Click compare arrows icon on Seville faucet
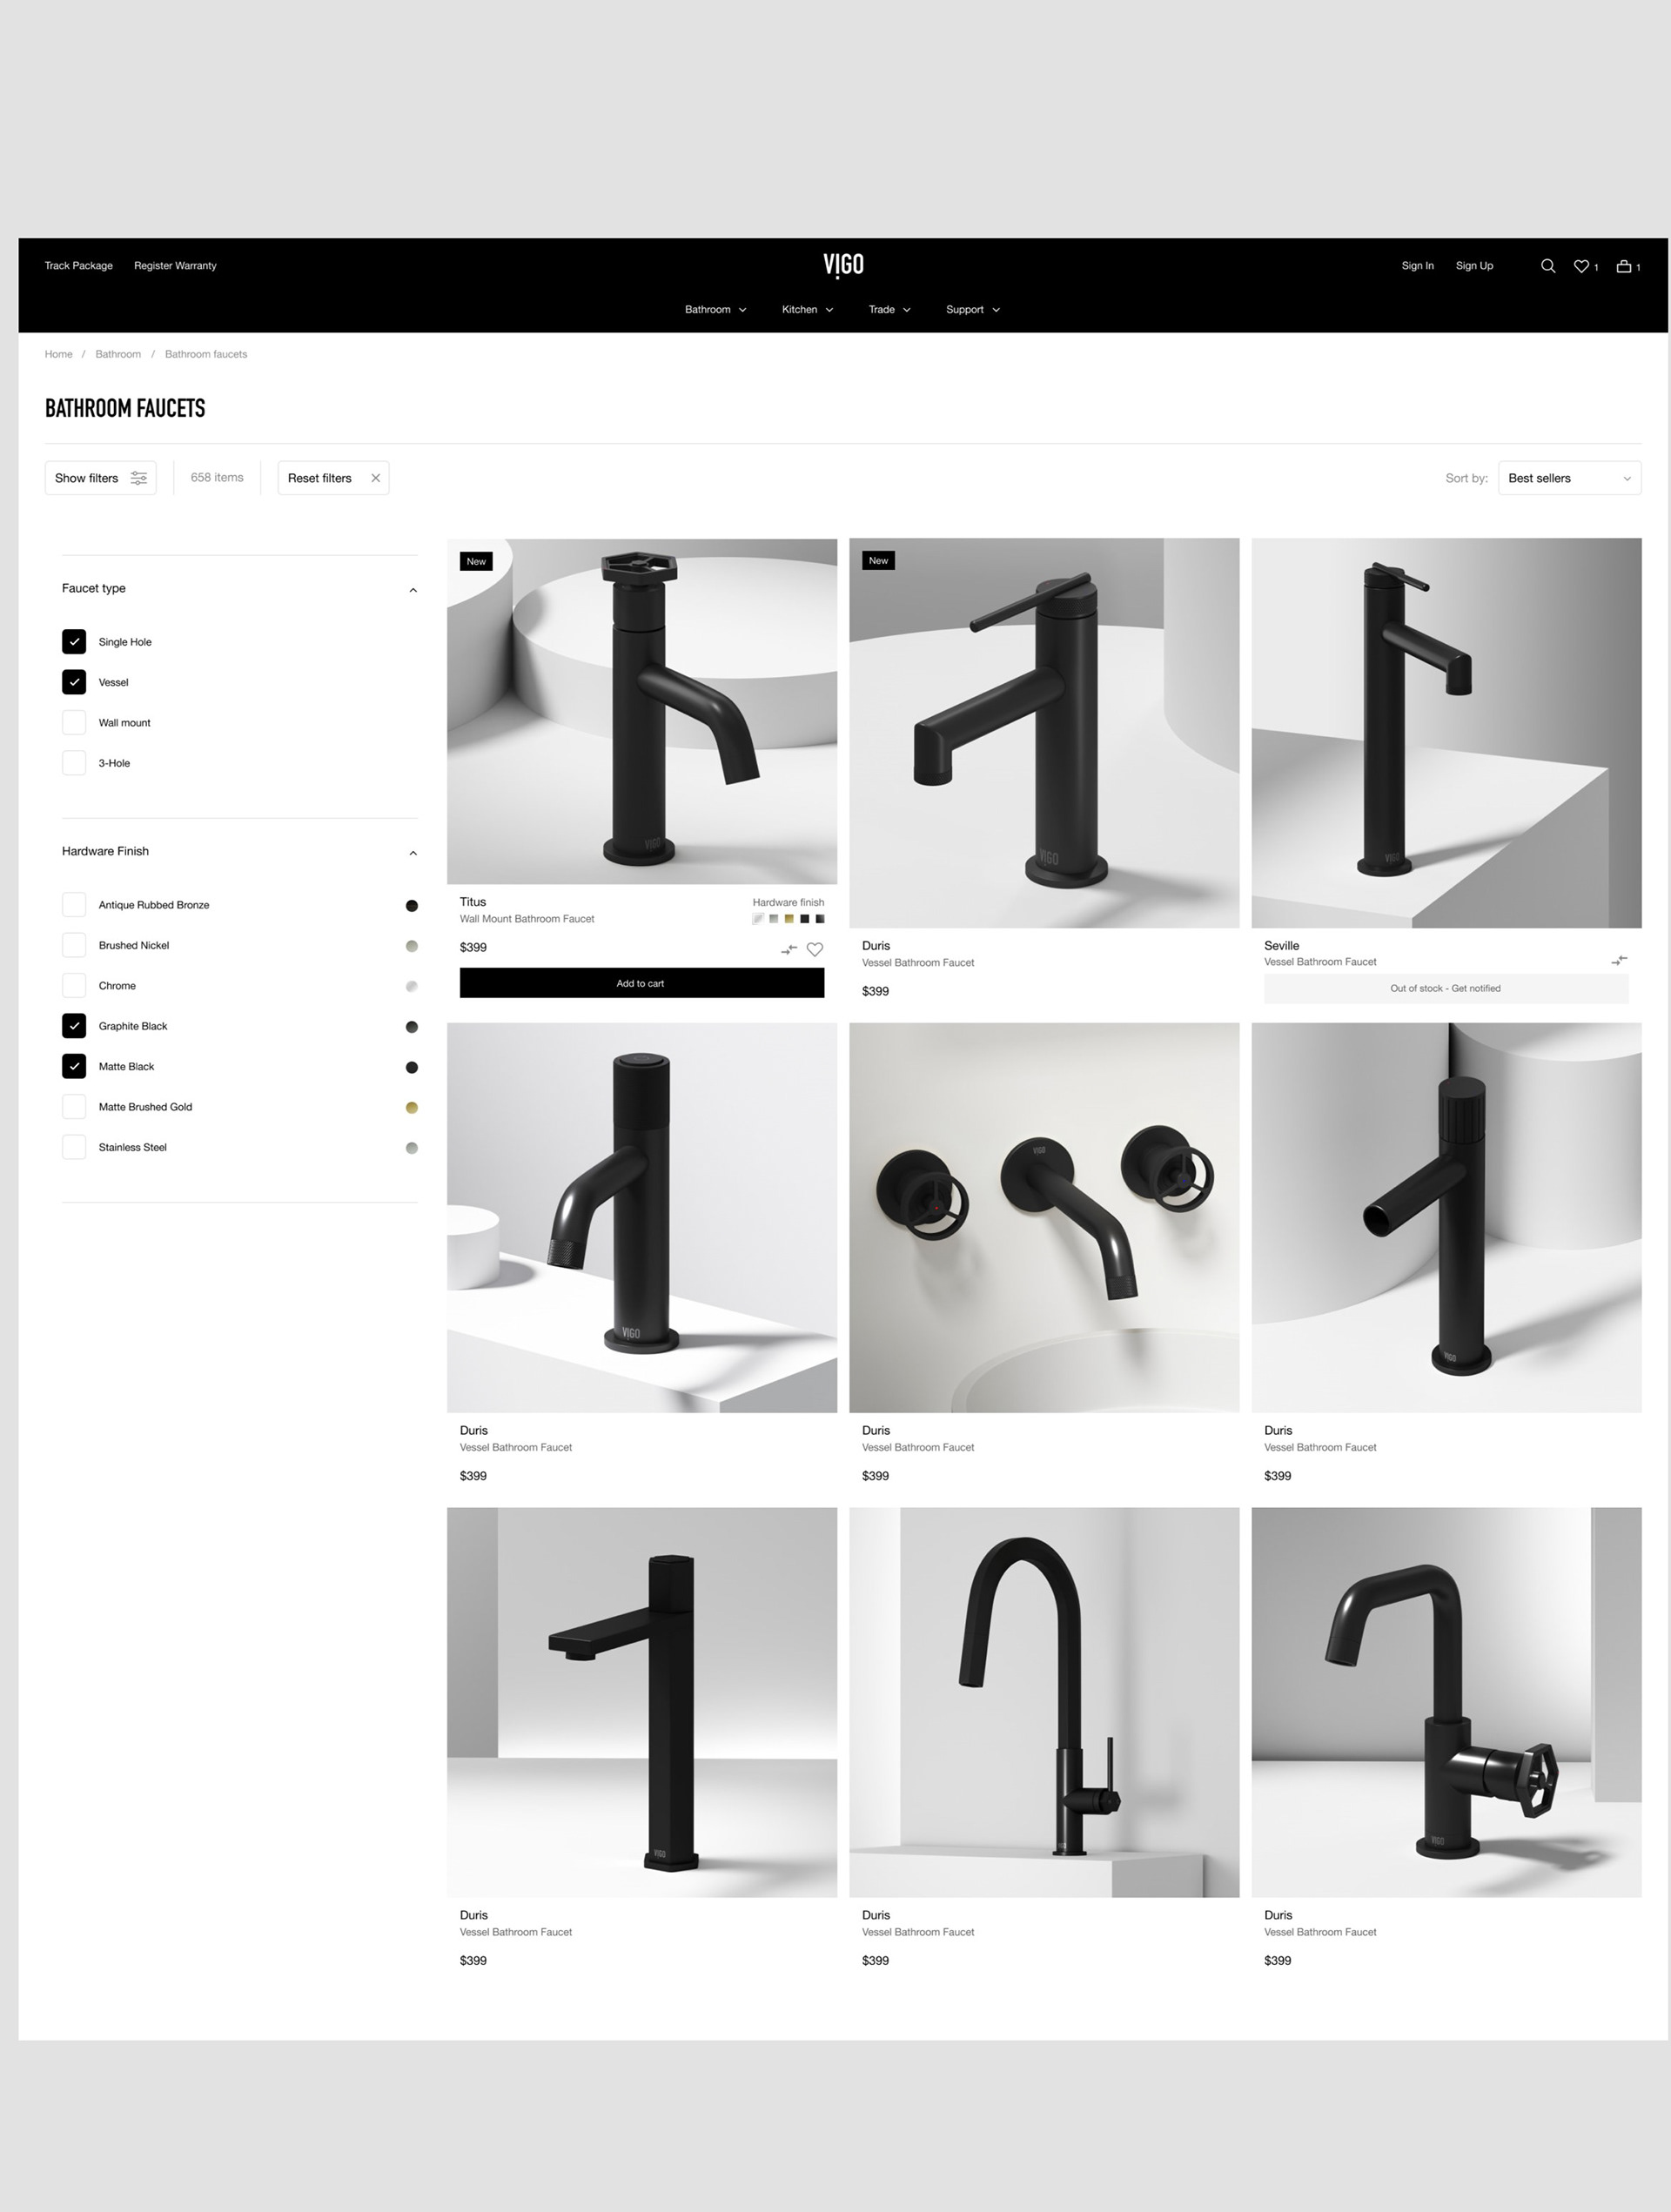Viewport: 1671px width, 2212px height. [x=1619, y=960]
